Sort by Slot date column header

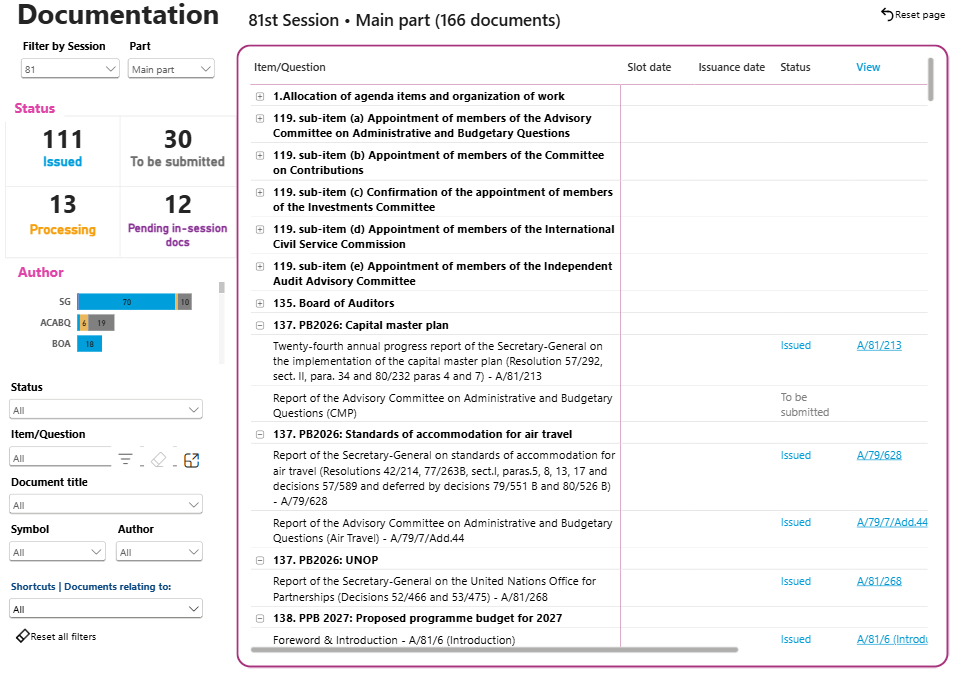[x=649, y=67]
